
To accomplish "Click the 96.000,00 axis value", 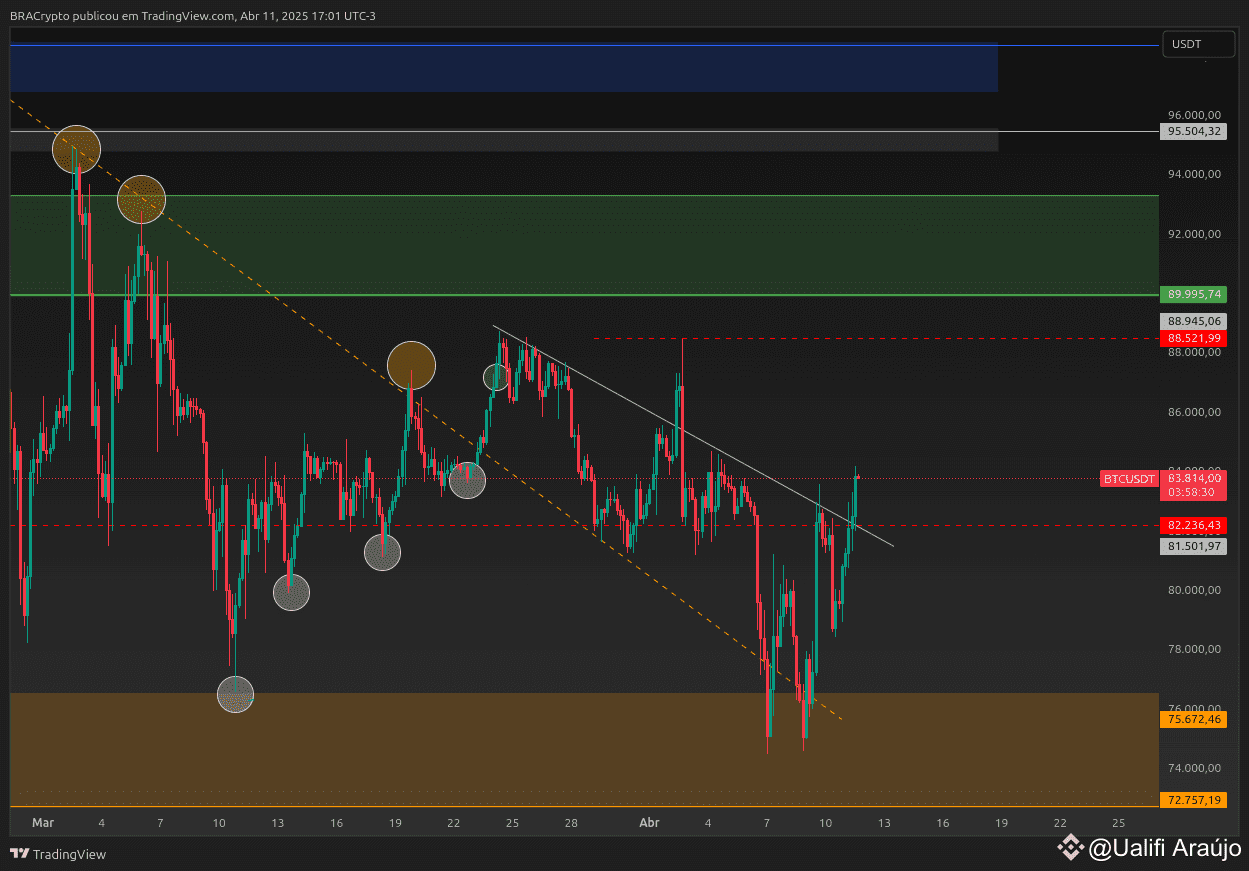I will tap(1194, 115).
